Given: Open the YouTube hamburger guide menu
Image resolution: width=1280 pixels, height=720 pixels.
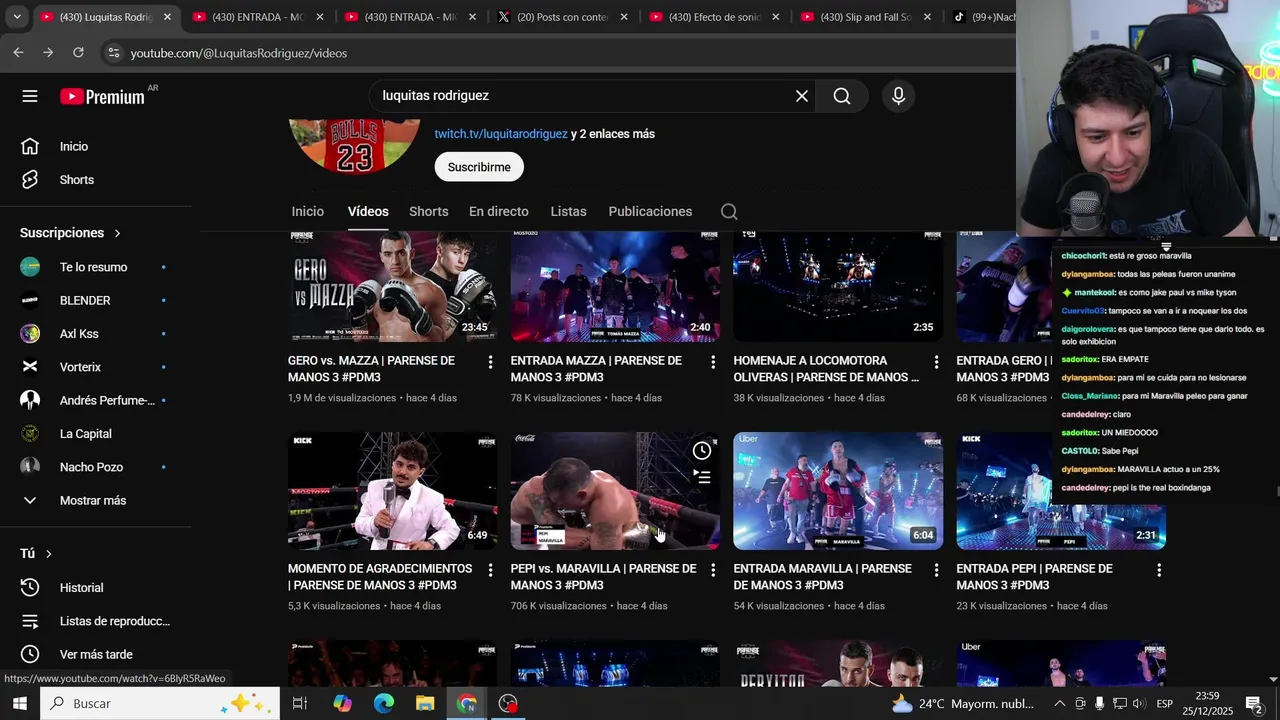Looking at the screenshot, I should pyautogui.click(x=30, y=96).
